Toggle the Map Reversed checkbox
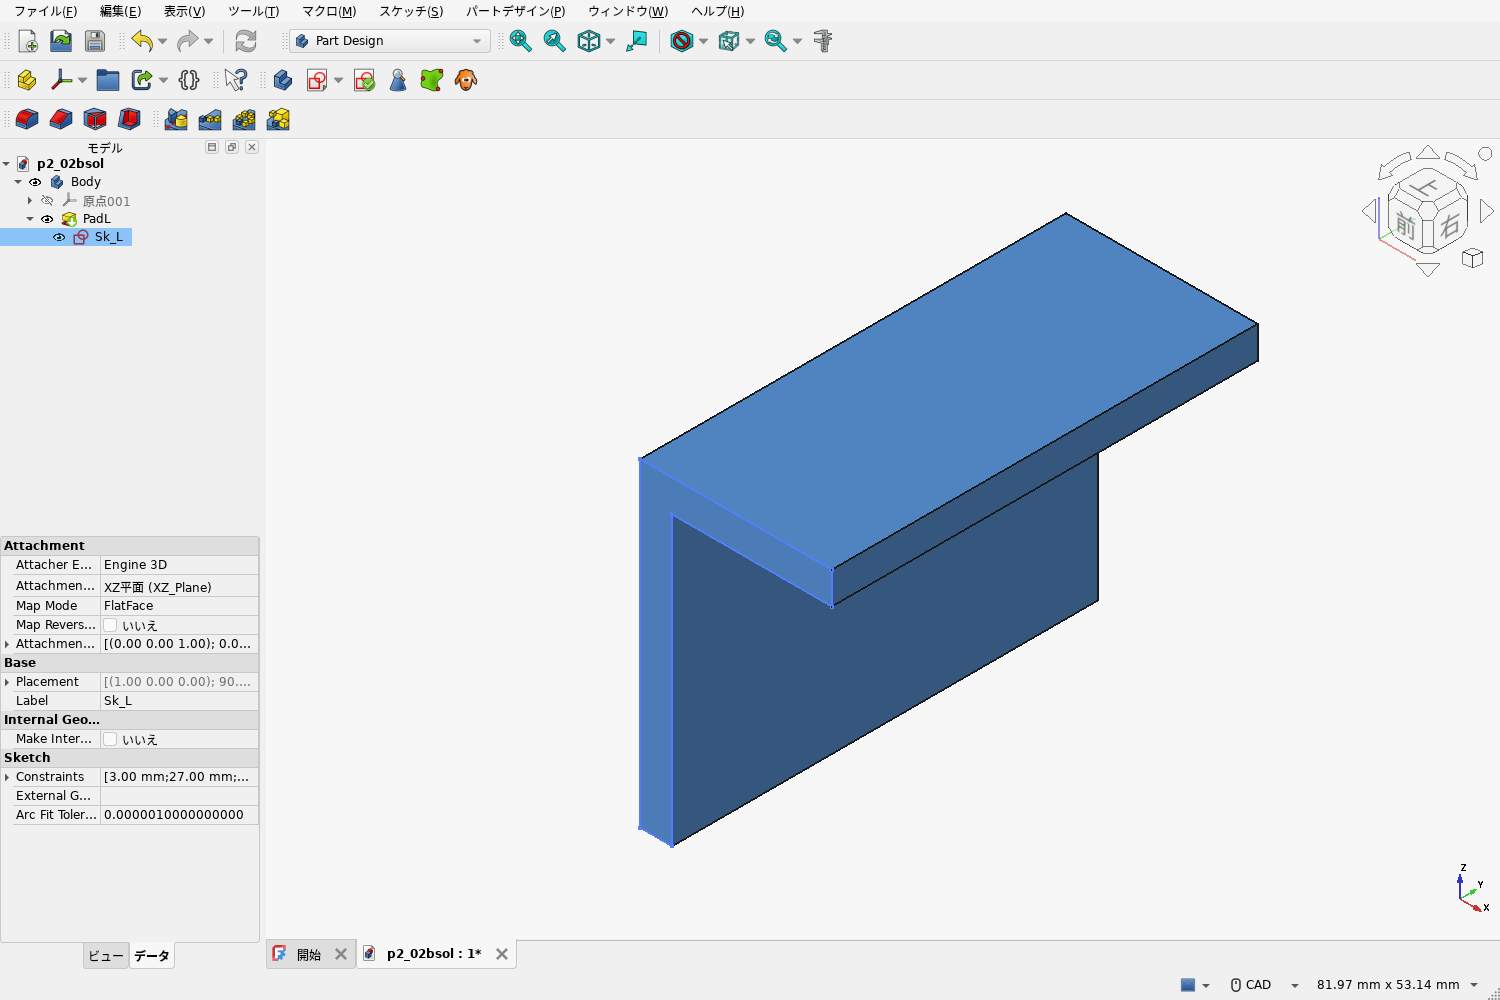 110,625
